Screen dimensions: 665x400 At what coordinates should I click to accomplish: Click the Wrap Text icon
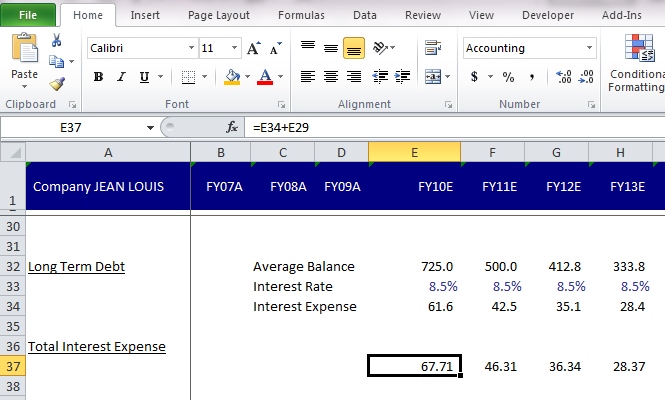[x=433, y=48]
